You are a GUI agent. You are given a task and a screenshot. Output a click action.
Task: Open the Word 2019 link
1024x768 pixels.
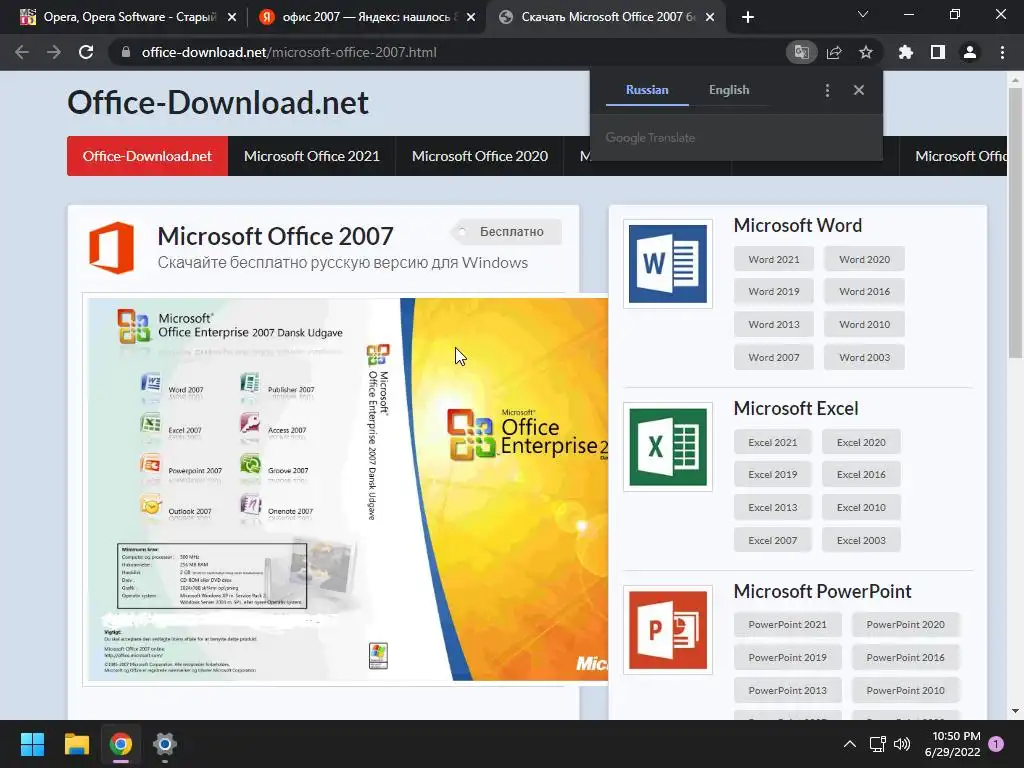point(774,291)
